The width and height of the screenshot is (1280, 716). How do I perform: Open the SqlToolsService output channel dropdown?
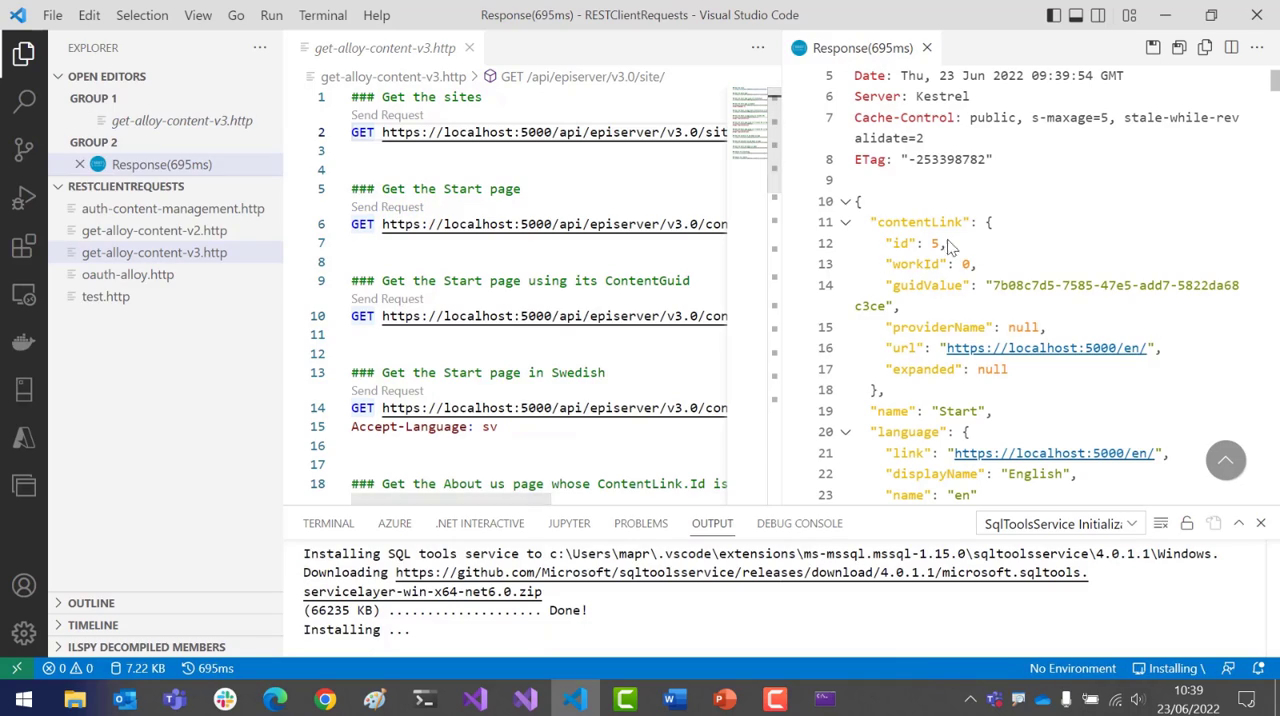(x=1060, y=524)
